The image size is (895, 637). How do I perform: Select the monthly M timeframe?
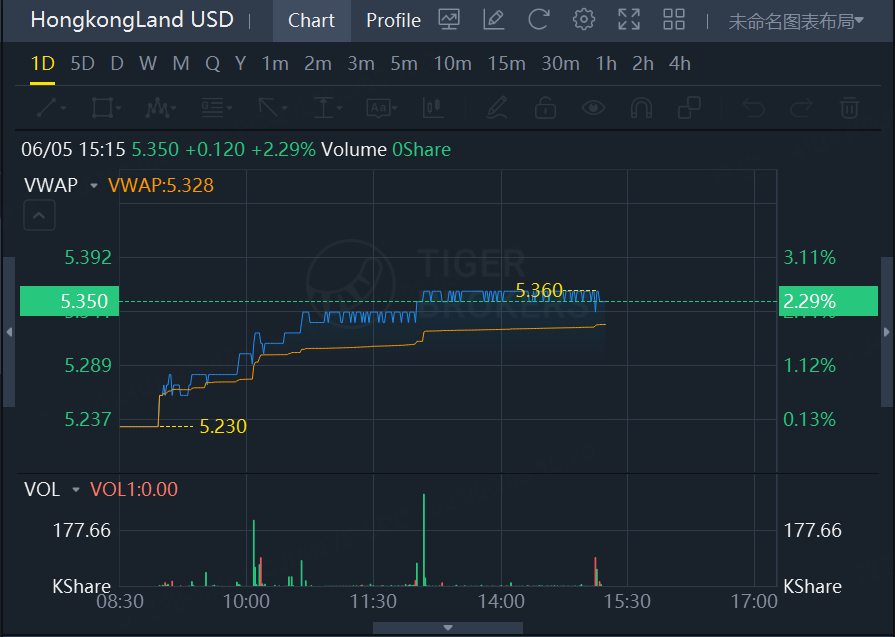click(181, 63)
